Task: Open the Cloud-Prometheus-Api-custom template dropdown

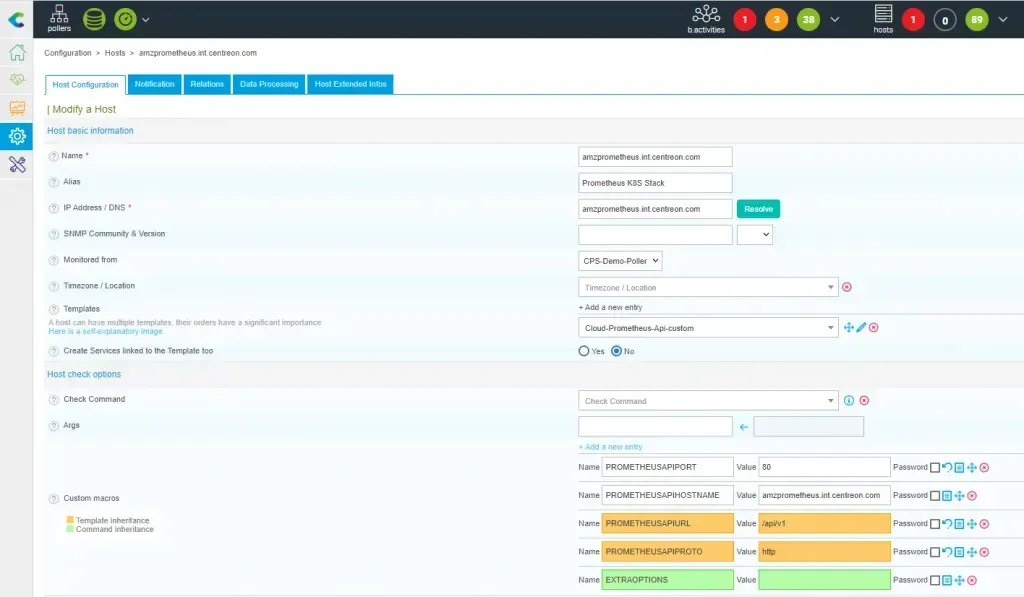Action: pyautogui.click(x=708, y=328)
